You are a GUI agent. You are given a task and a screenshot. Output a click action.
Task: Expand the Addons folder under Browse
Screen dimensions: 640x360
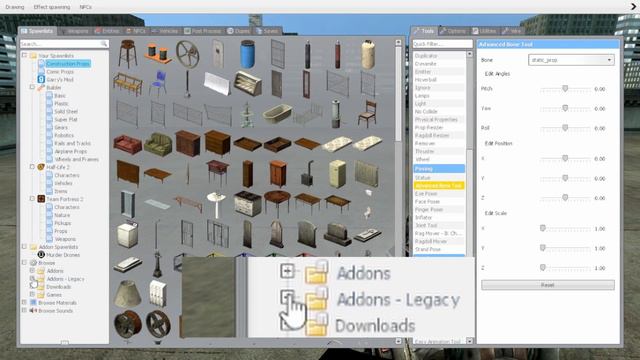click(32, 271)
